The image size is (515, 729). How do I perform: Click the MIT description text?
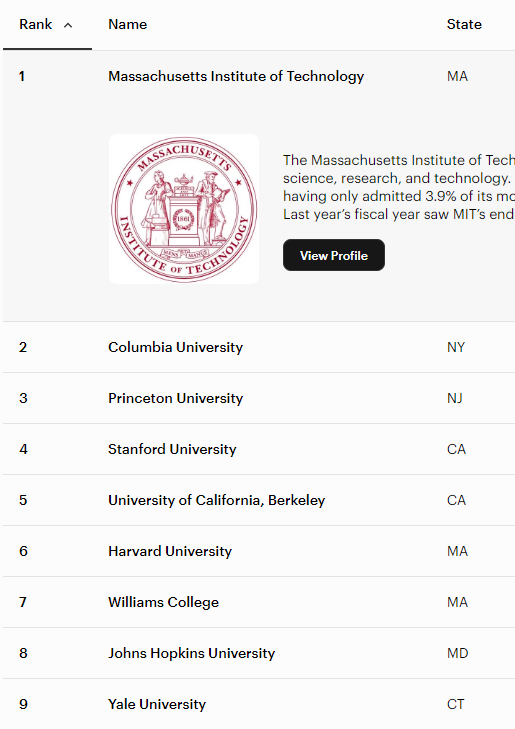tap(399, 187)
